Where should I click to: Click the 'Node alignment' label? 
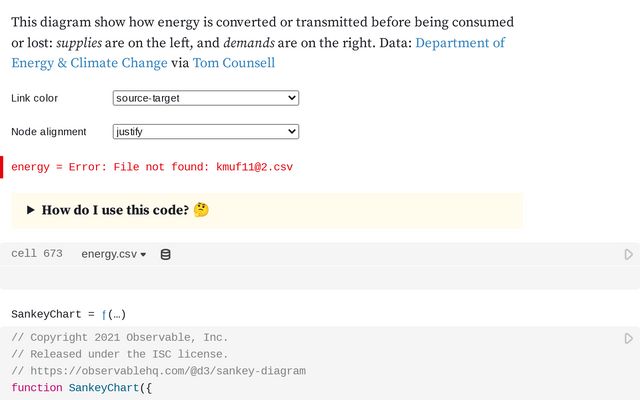tap(49, 131)
